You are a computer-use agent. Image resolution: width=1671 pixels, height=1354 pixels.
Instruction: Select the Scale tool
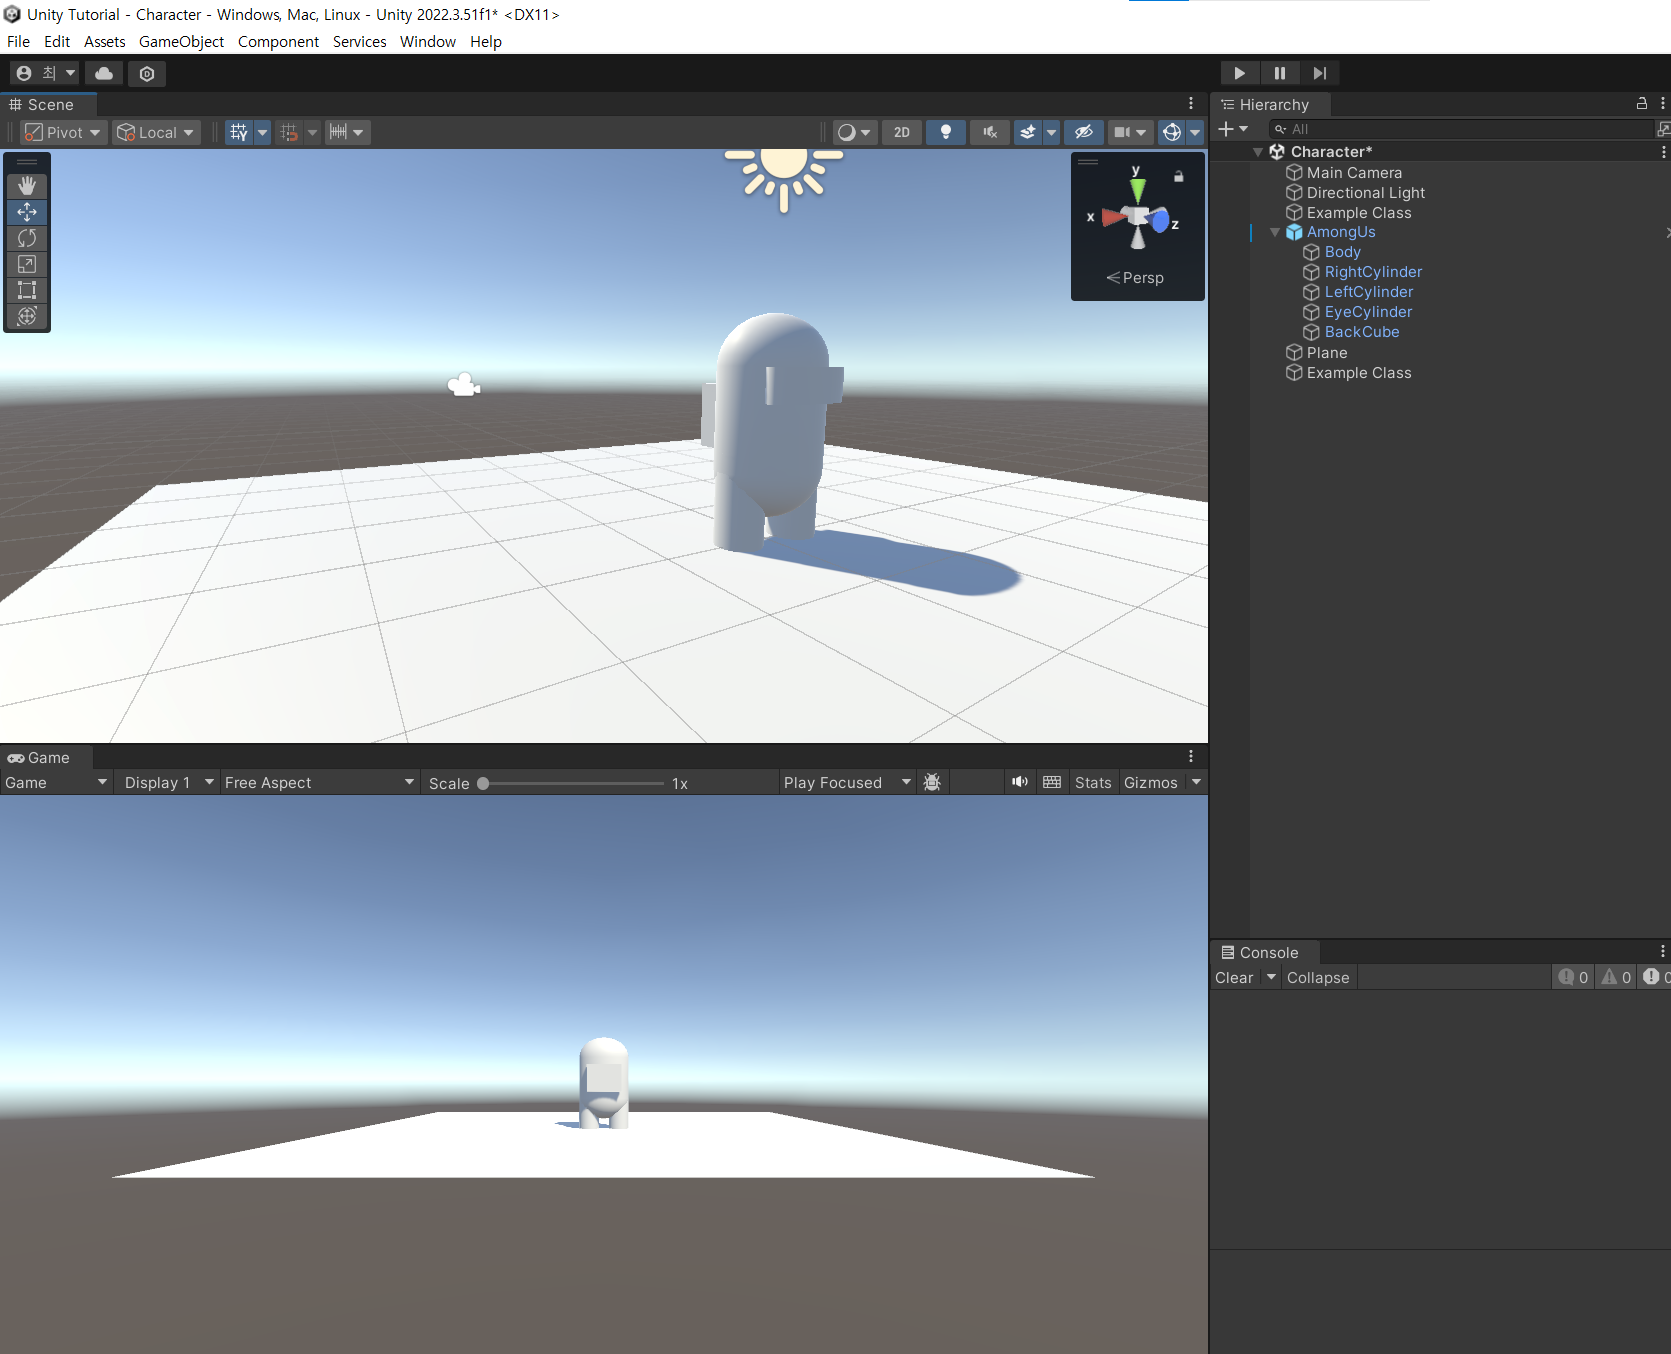tap(27, 264)
